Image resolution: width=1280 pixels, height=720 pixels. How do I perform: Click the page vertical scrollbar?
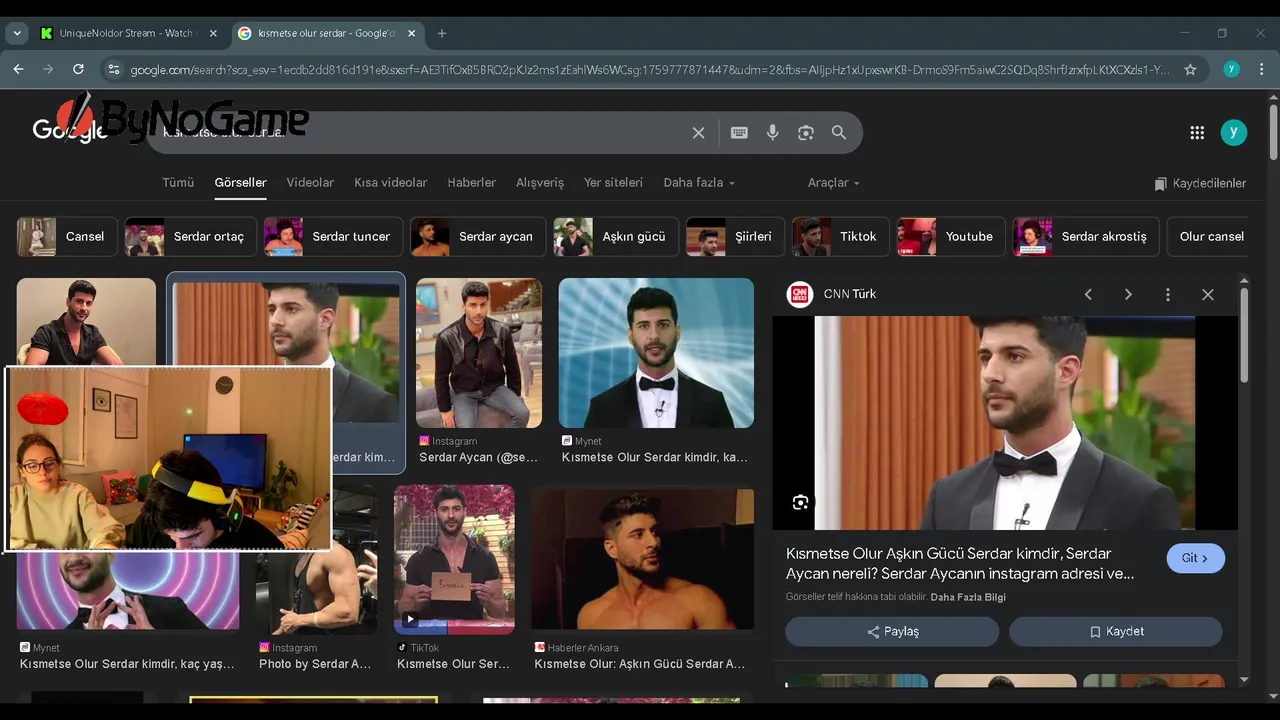pyautogui.click(x=1273, y=130)
